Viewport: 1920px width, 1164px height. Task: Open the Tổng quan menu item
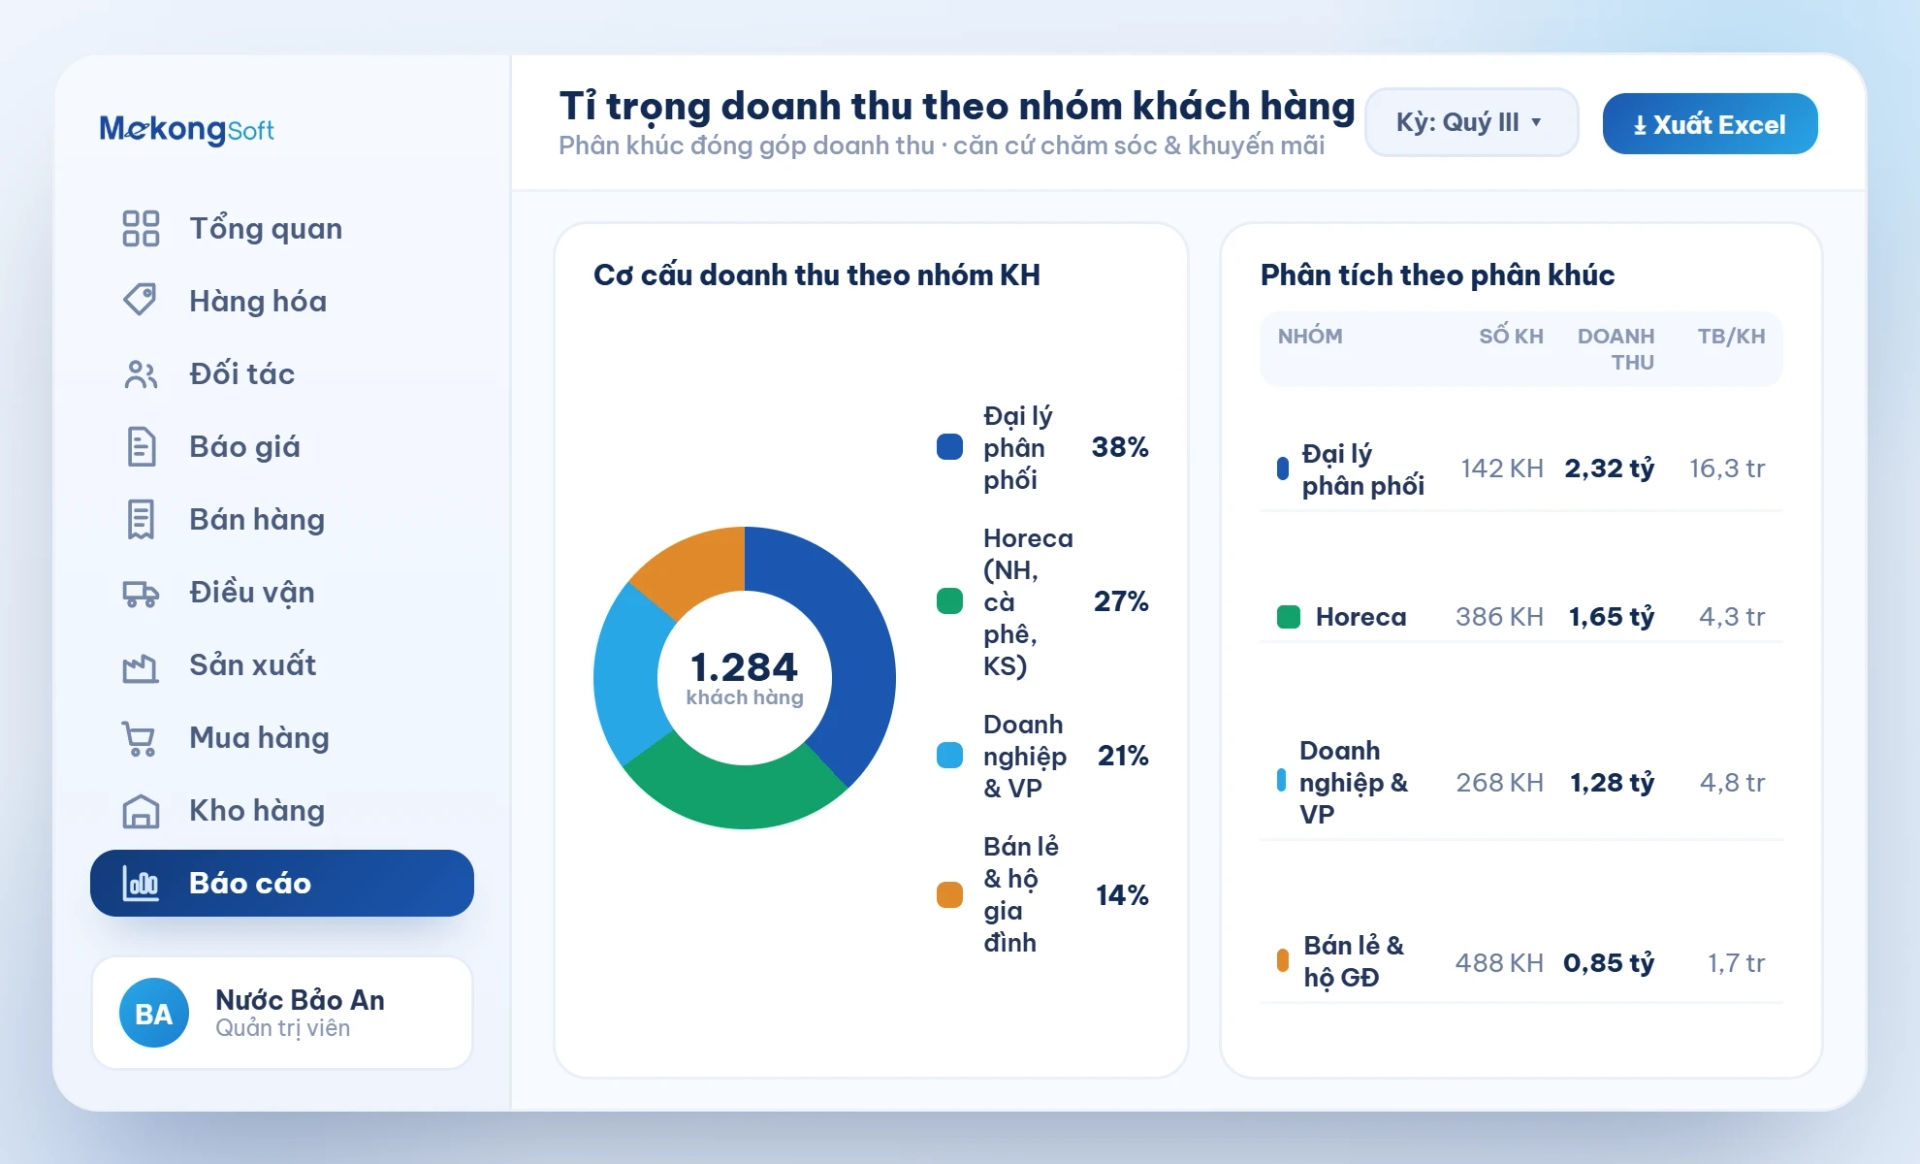point(282,228)
